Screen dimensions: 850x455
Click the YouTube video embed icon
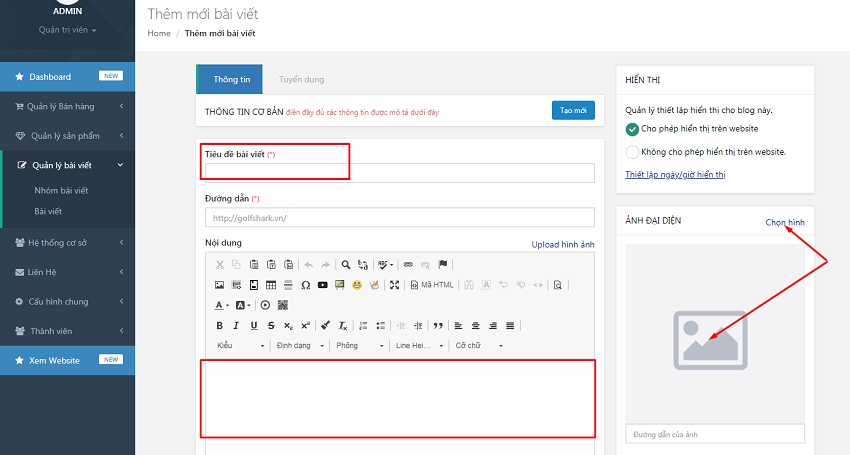(323, 285)
